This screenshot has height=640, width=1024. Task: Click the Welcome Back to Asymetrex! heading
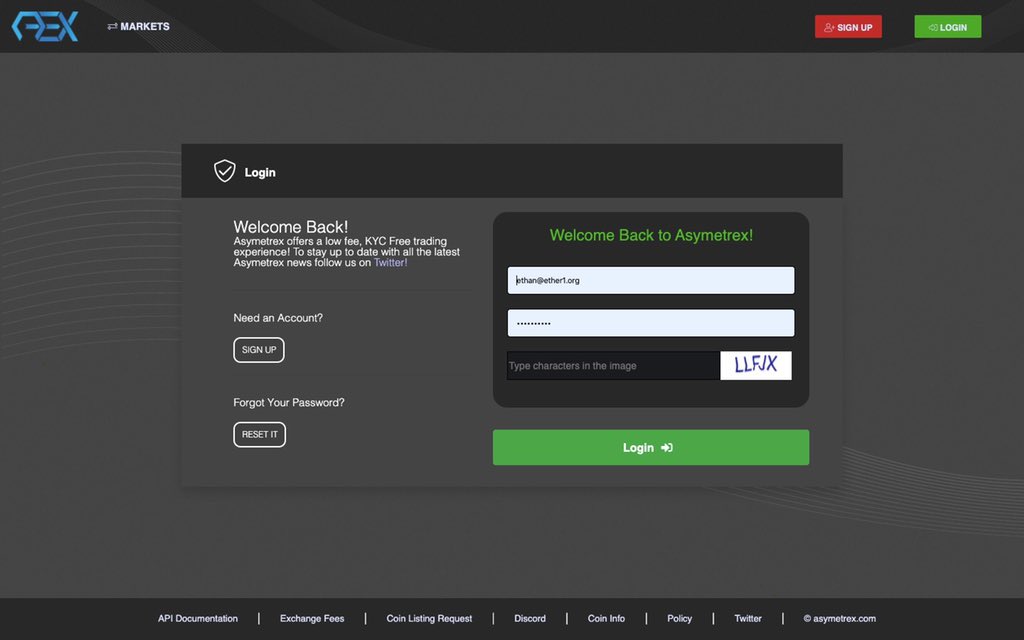(x=651, y=235)
